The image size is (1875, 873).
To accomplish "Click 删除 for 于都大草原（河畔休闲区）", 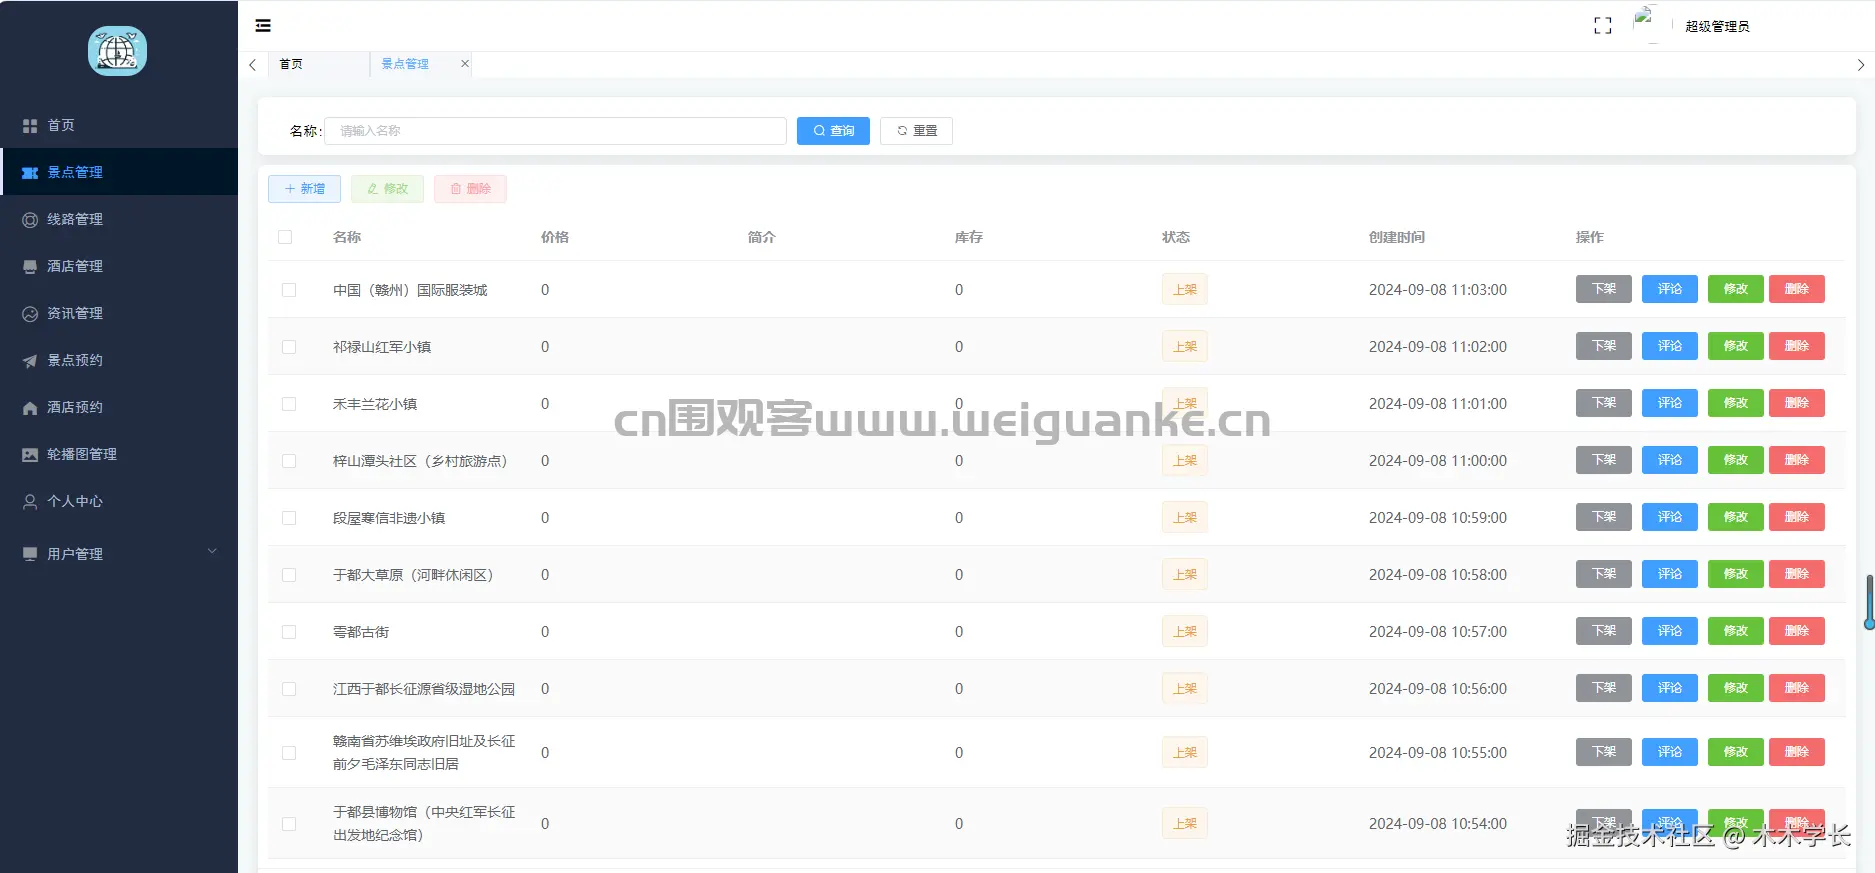I will pos(1797,574).
